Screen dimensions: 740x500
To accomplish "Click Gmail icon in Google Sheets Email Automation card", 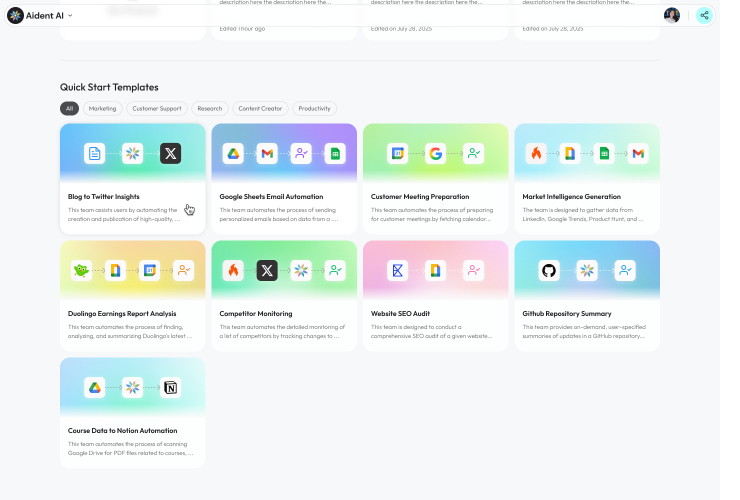I will click(x=267, y=153).
